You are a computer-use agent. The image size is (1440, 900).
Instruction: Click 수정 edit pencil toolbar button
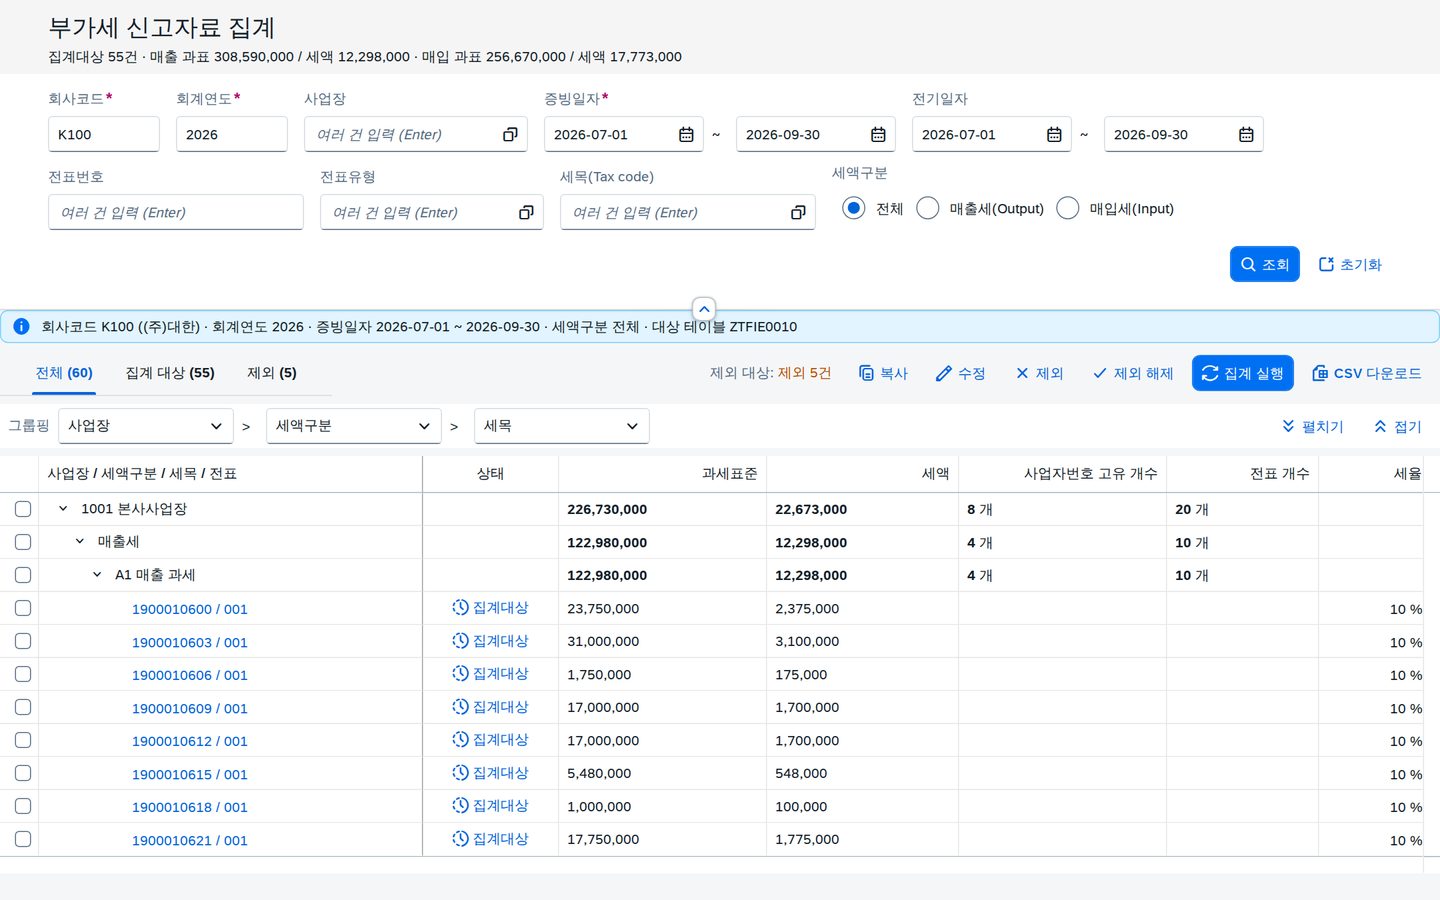click(960, 373)
